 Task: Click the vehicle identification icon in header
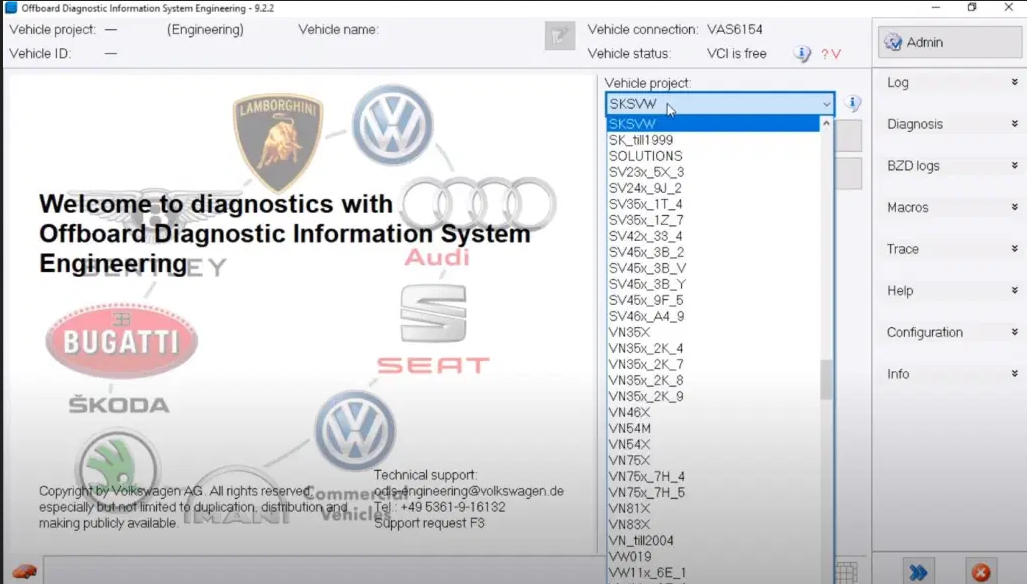pos(559,36)
